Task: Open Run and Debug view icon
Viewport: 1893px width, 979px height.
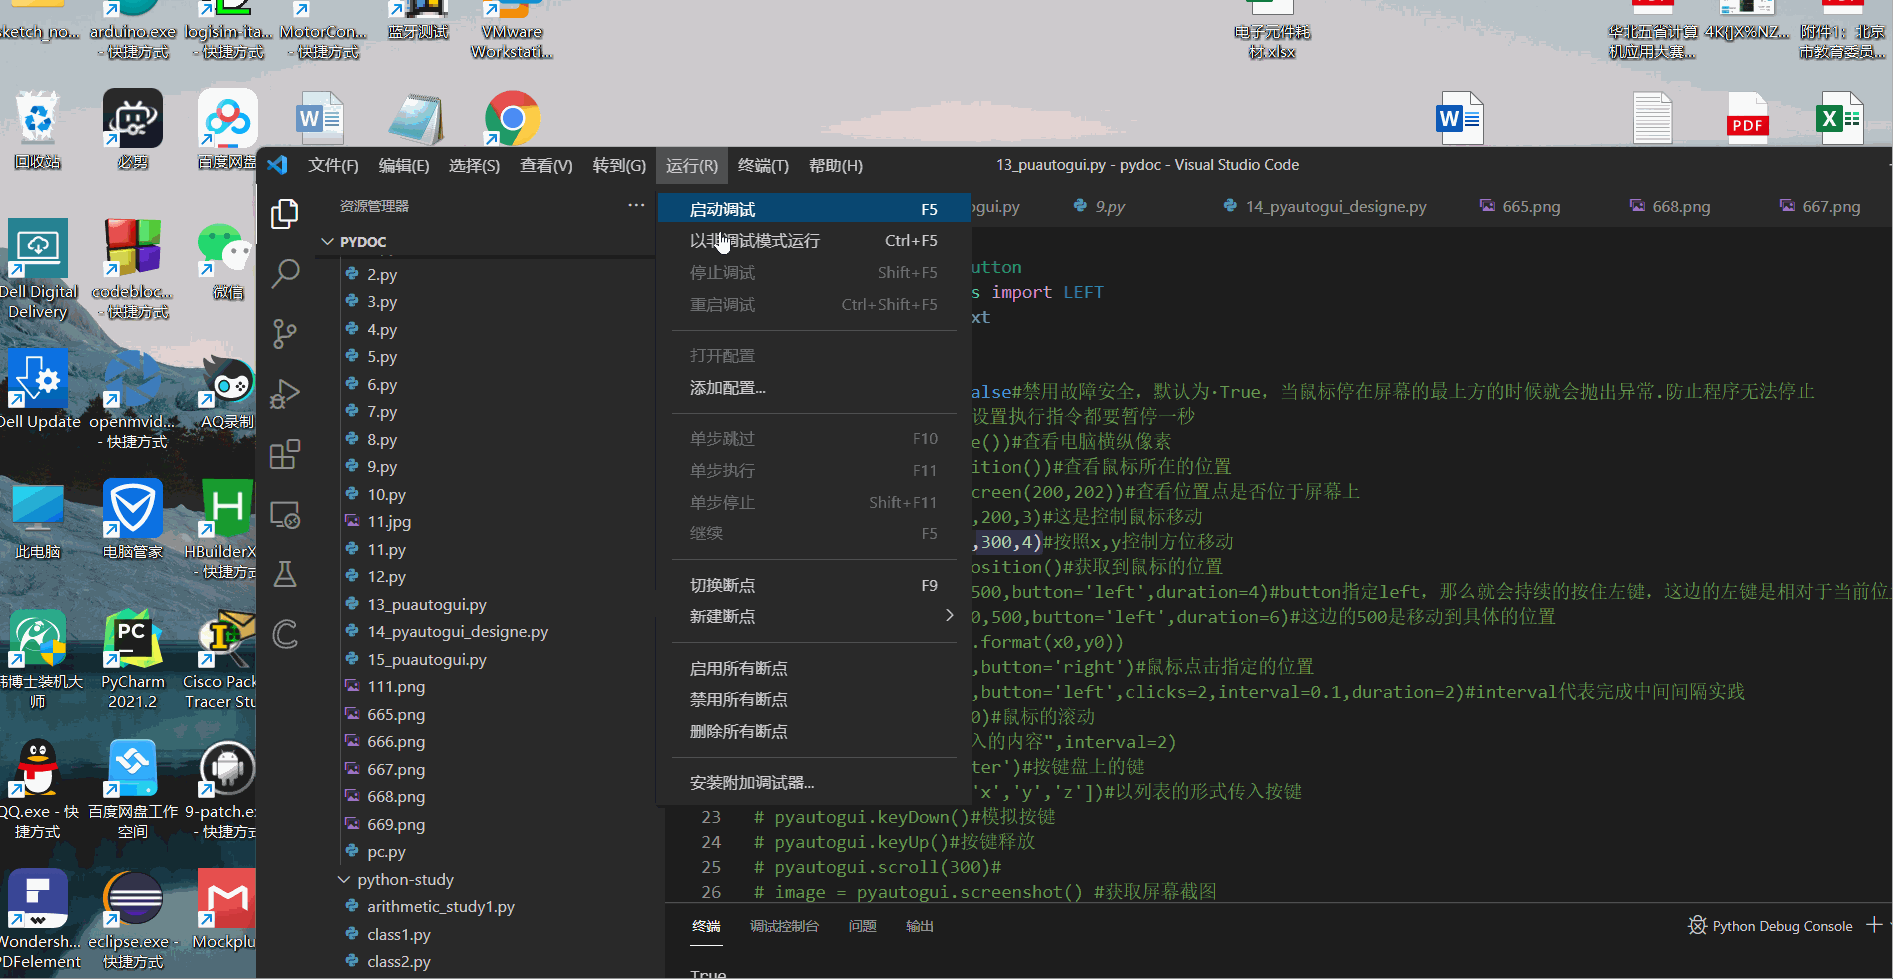Action: point(285,394)
